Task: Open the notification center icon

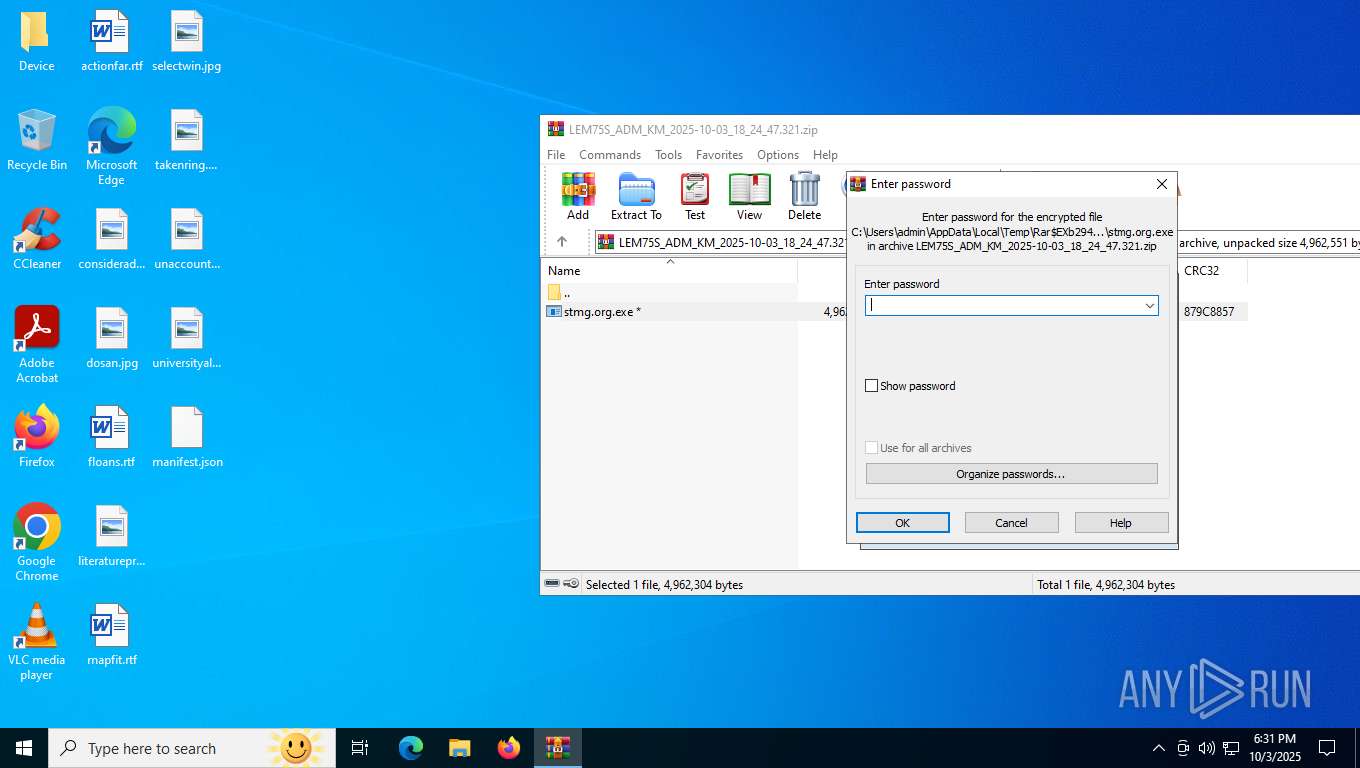Action: click(x=1327, y=748)
